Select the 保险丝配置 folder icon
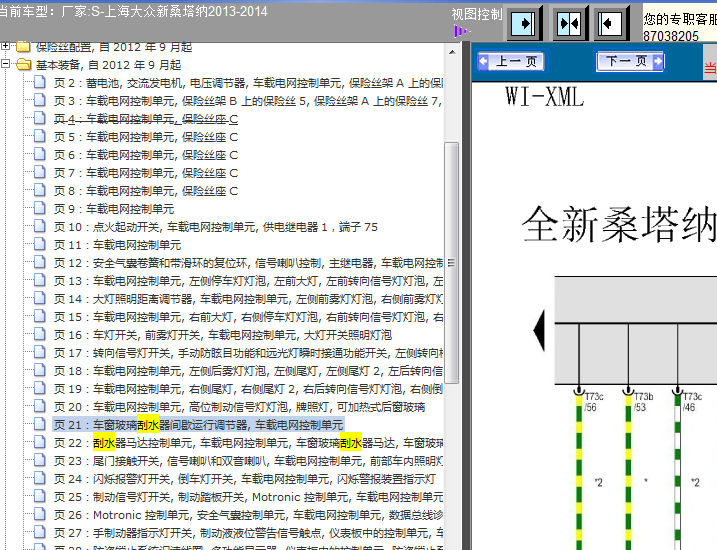Image resolution: width=717 pixels, height=550 pixels. pos(23,47)
